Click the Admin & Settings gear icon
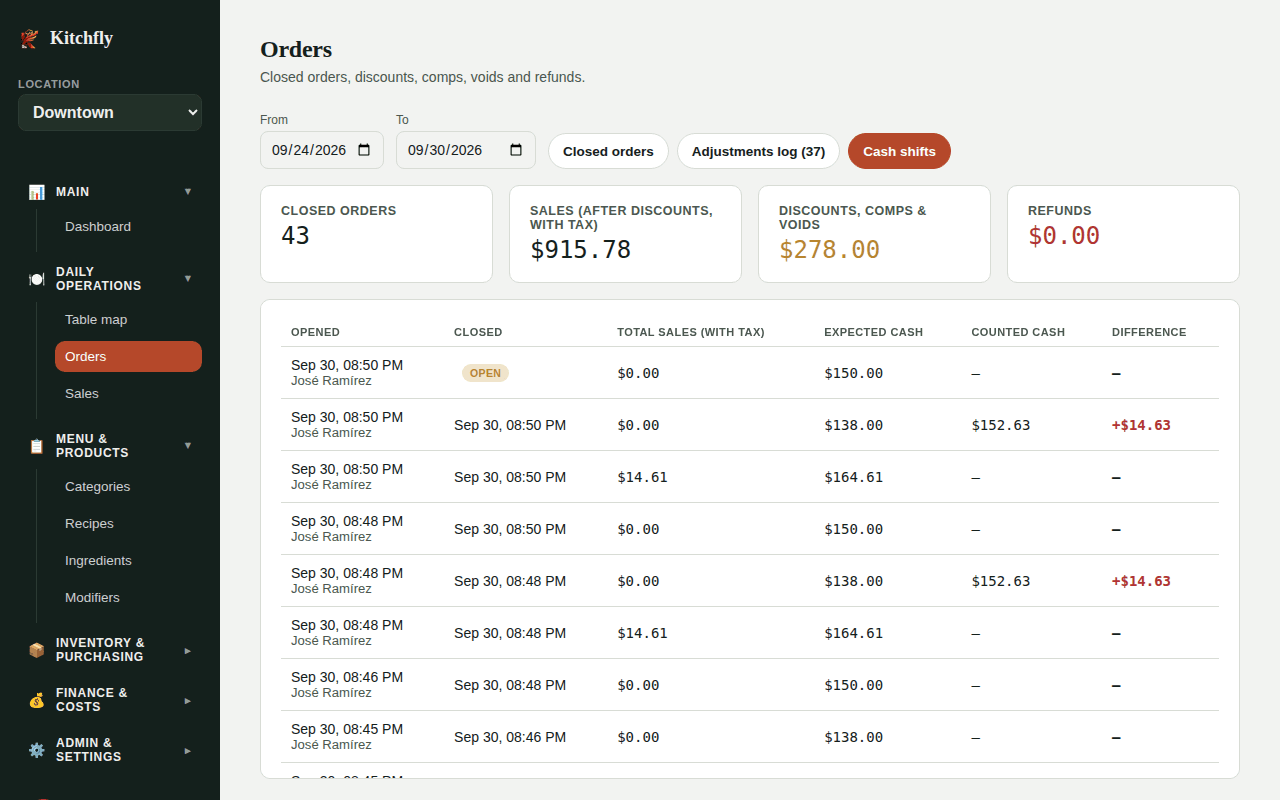The image size is (1280, 800). pos(37,750)
